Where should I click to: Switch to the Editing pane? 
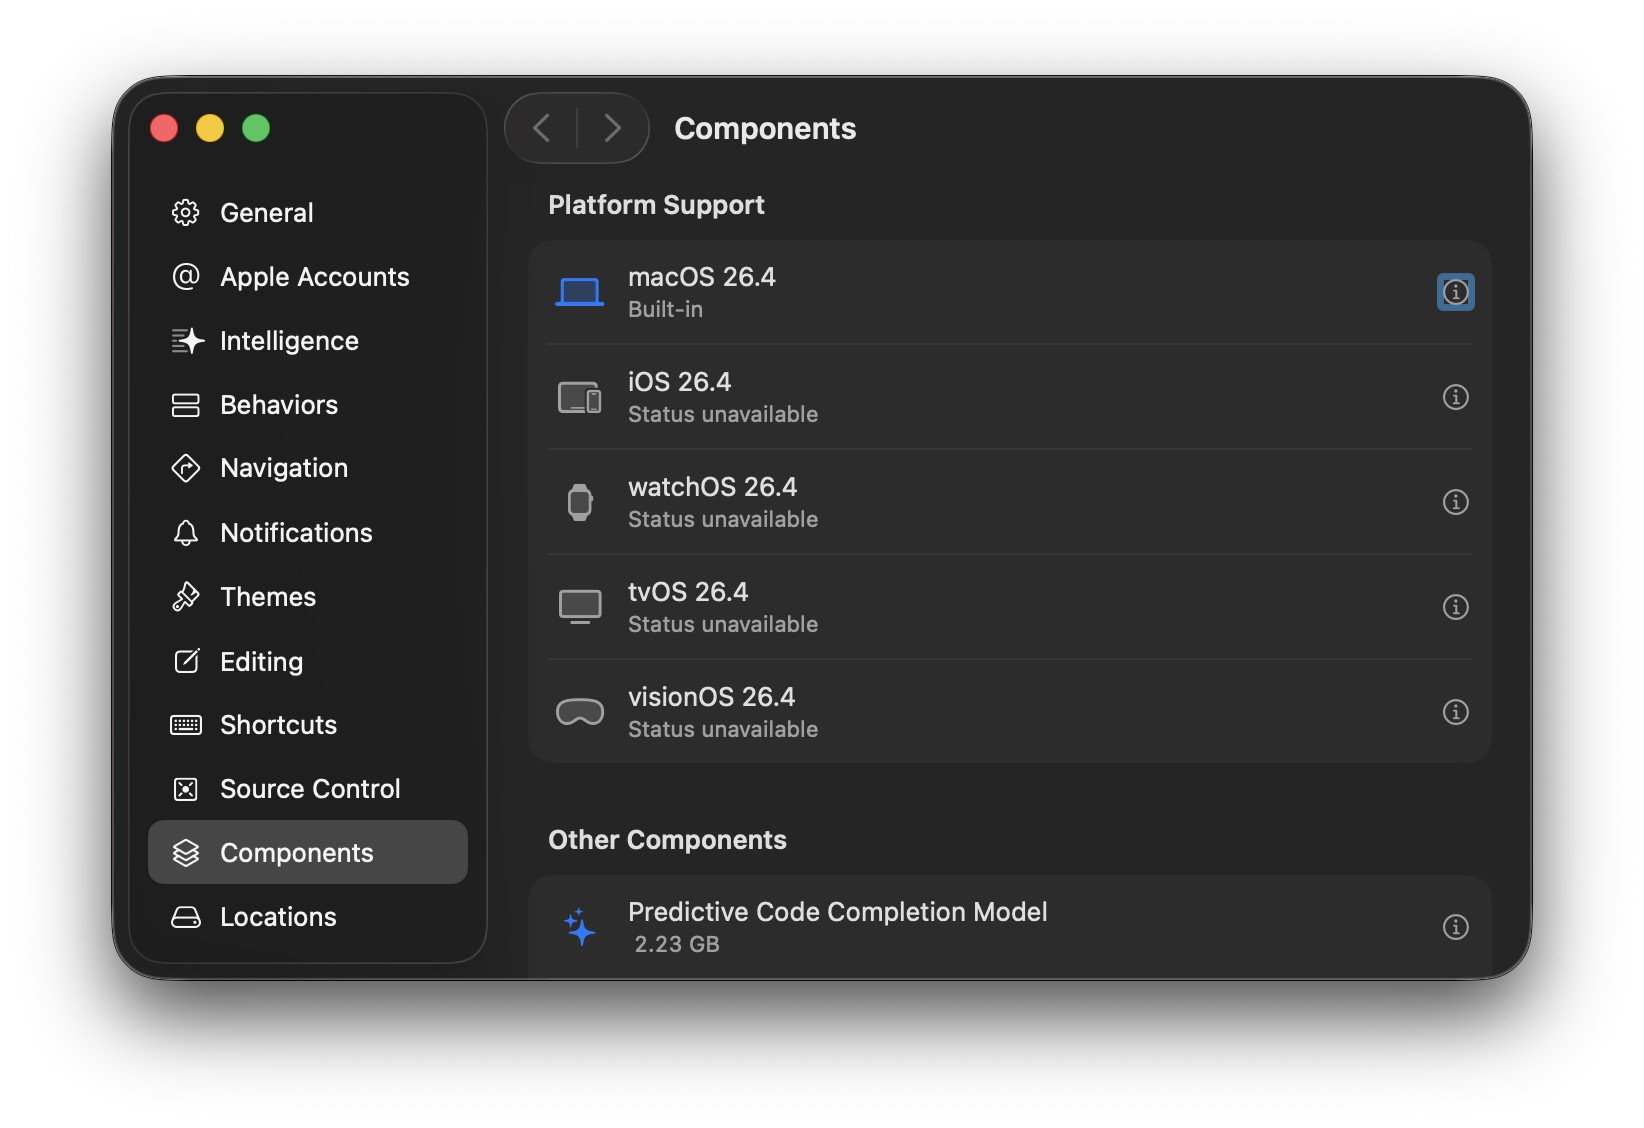point(308,661)
